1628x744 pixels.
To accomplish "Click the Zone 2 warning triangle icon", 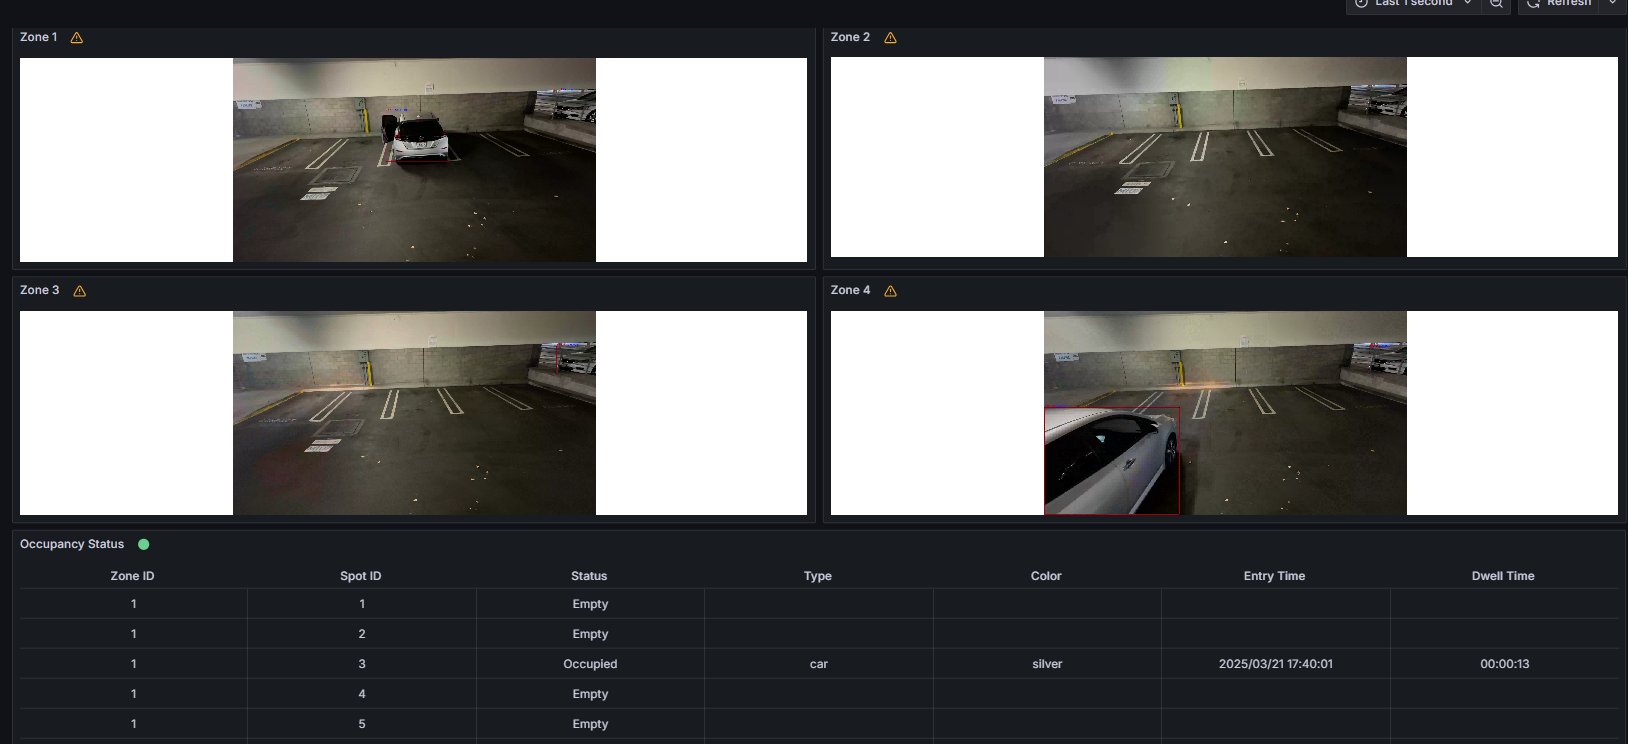I will coord(890,38).
